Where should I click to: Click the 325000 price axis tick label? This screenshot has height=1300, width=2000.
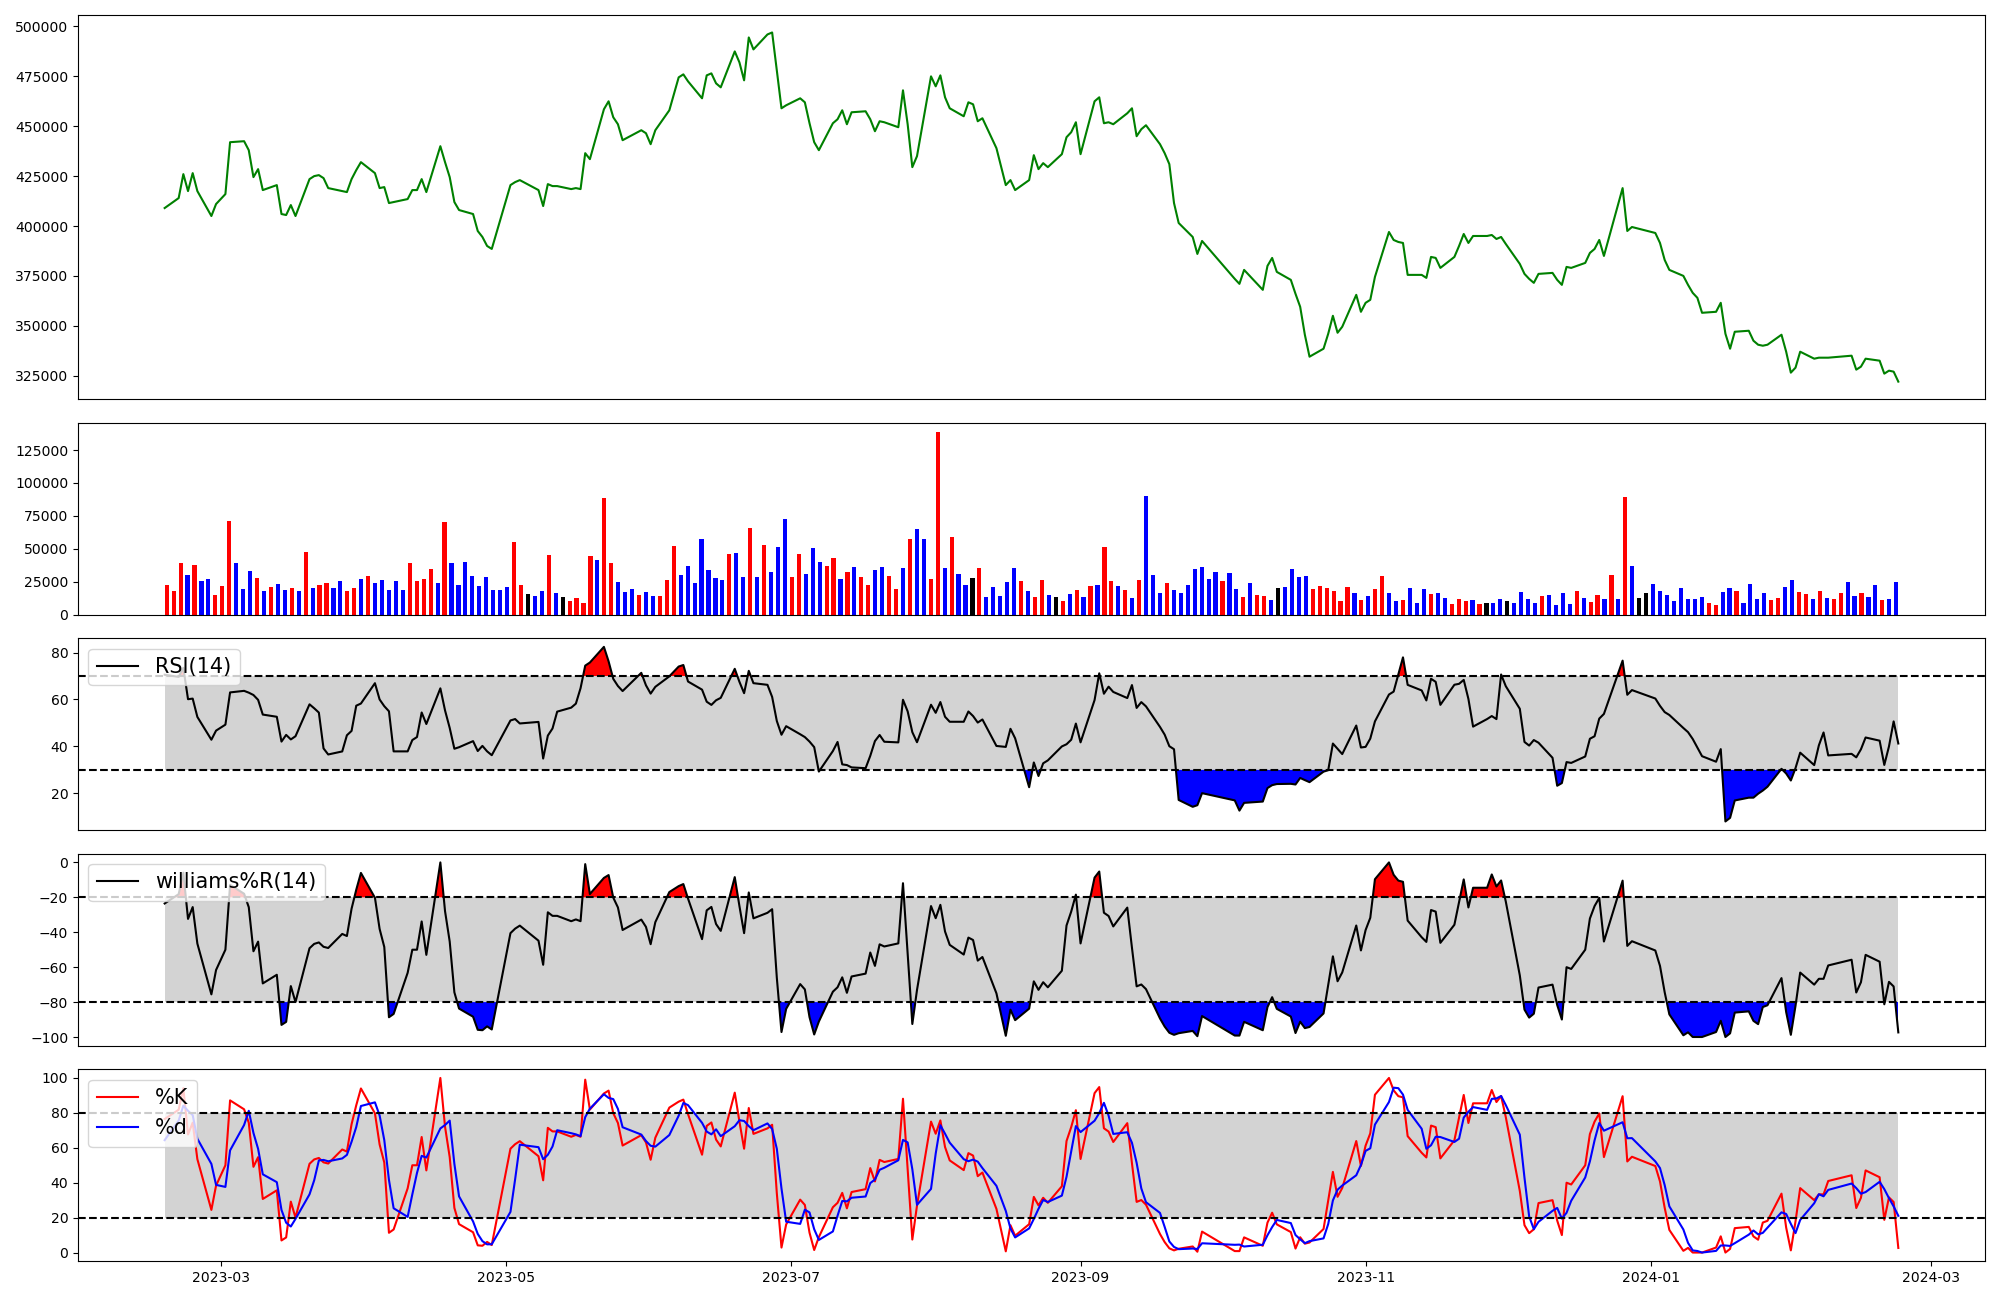click(x=41, y=376)
